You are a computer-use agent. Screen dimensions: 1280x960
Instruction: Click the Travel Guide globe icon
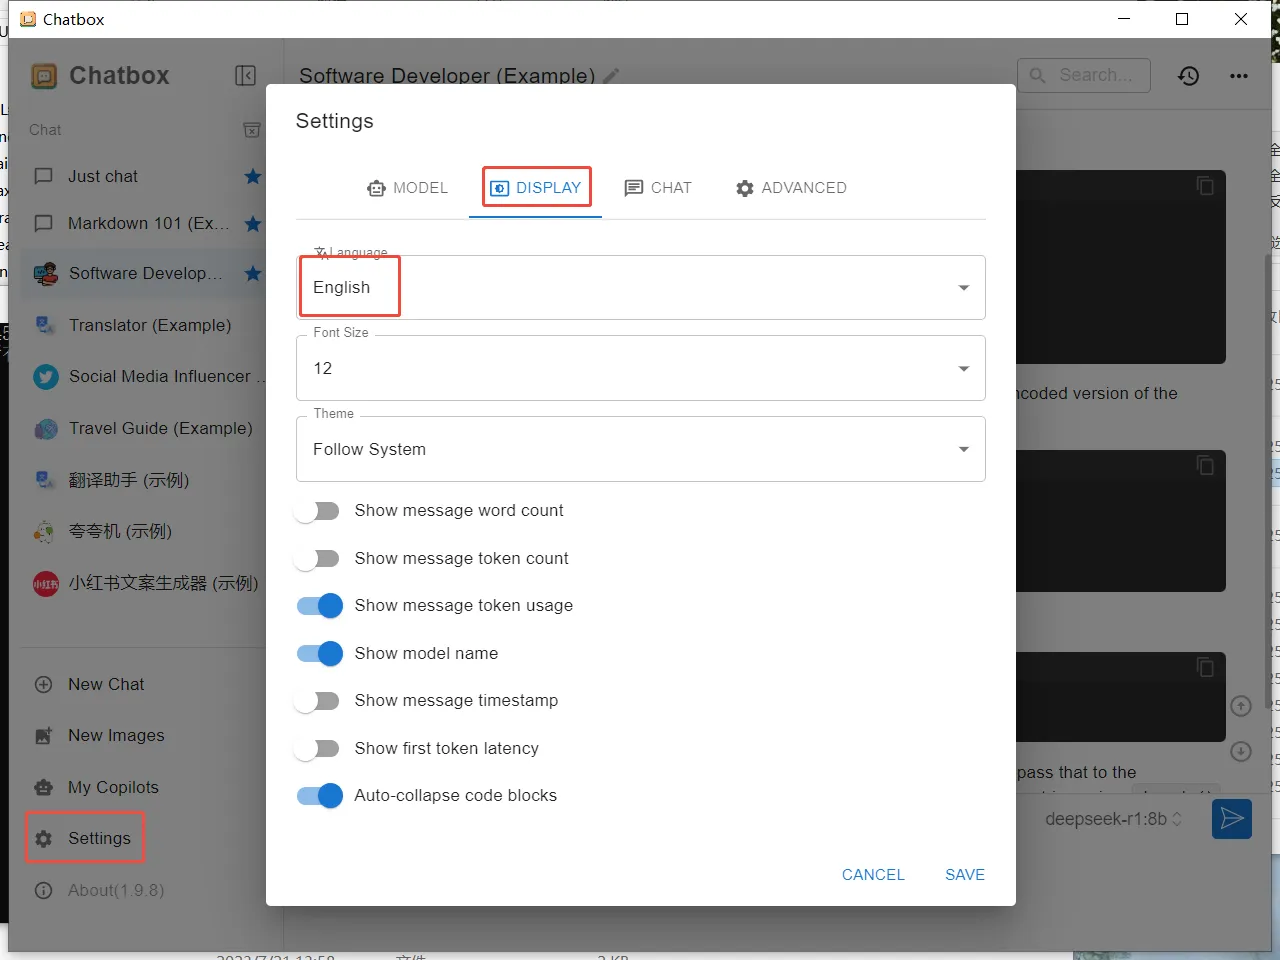45,428
